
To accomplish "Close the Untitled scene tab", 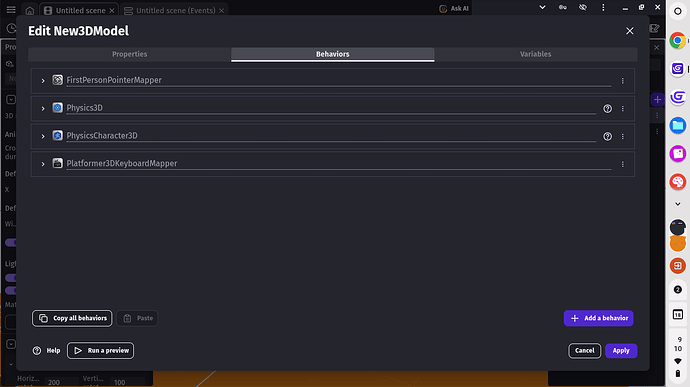I will pos(112,11).
